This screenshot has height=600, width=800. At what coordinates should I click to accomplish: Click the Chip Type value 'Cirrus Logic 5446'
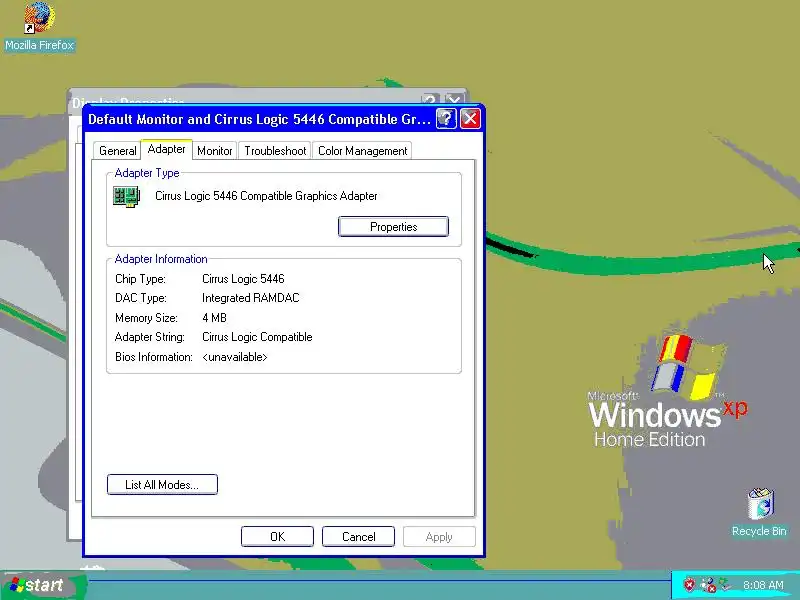pyautogui.click(x=243, y=279)
